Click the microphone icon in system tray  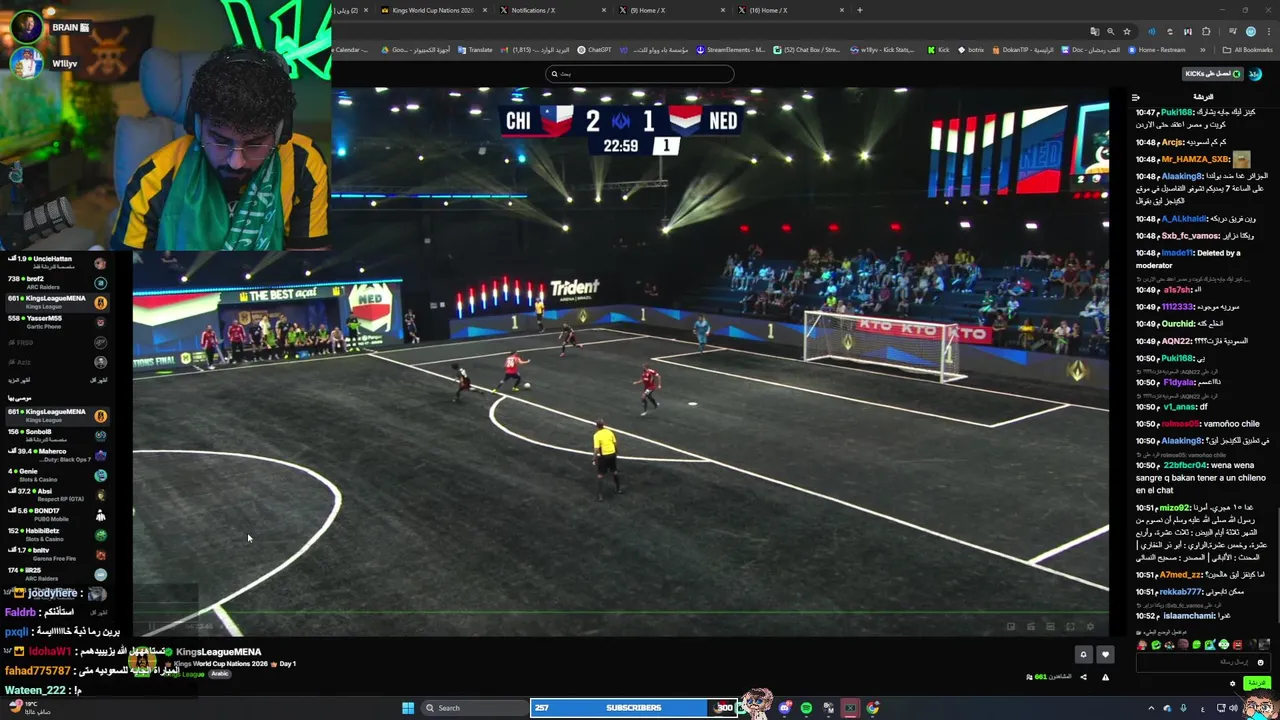(x=1183, y=708)
